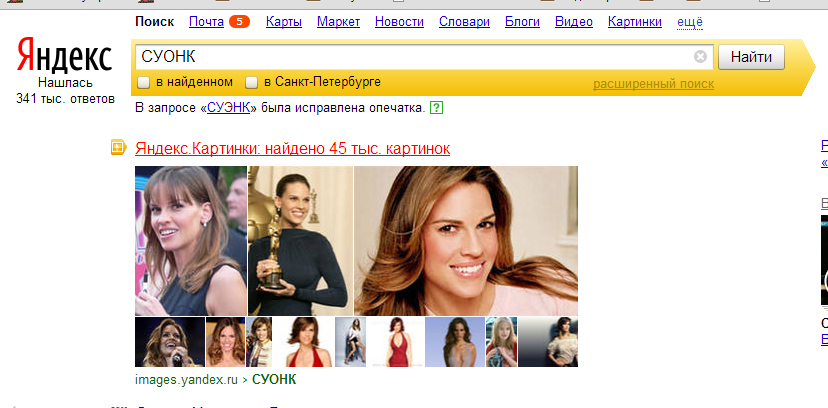828x408 pixels.
Task: Open thumbnail of woman holding golden statuette
Action: point(300,240)
